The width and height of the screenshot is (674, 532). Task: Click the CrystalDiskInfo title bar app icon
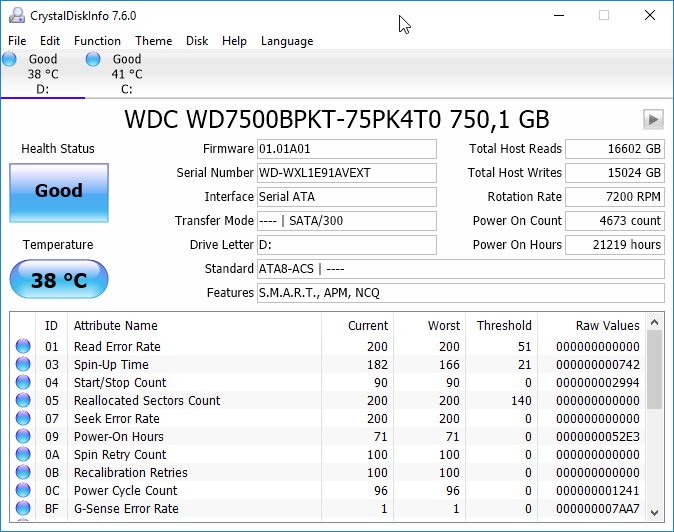point(17,16)
